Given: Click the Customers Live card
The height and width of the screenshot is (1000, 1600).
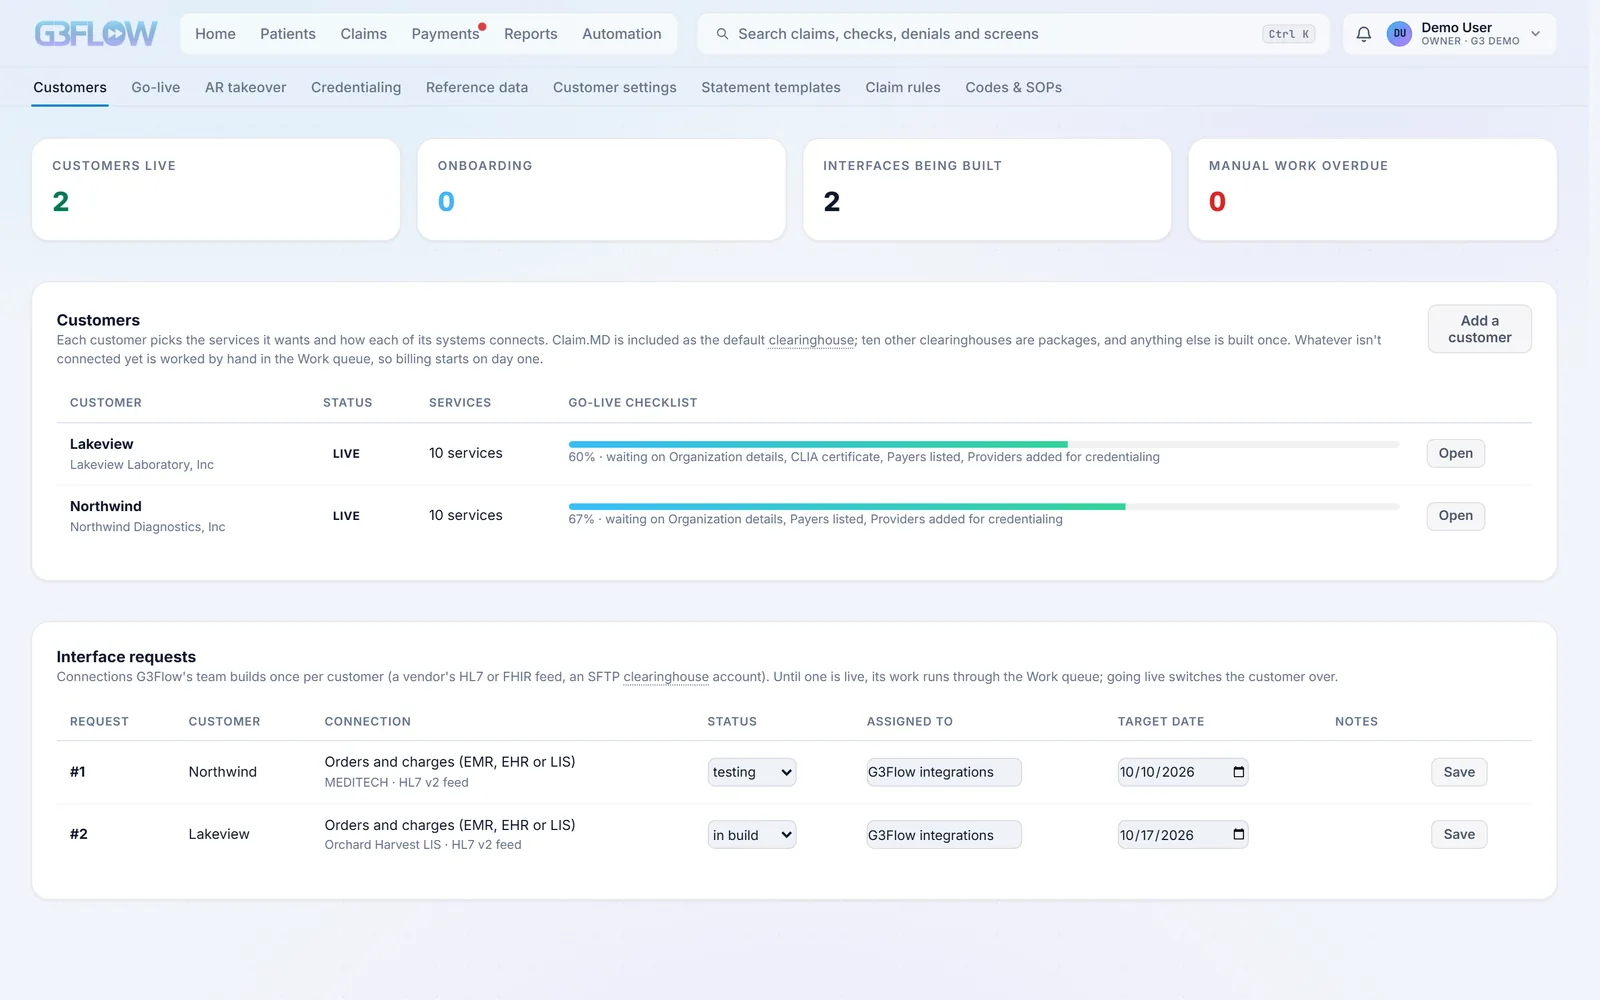Looking at the screenshot, I should click(216, 189).
